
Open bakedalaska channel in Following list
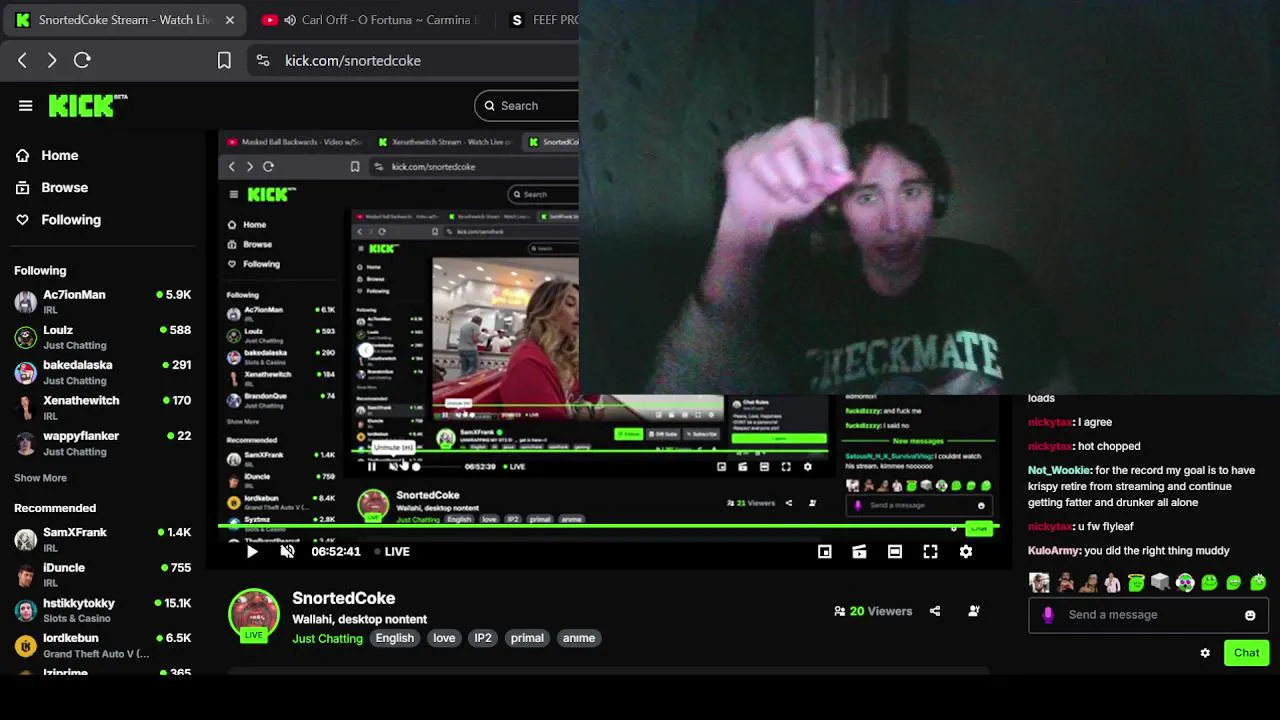click(x=102, y=372)
